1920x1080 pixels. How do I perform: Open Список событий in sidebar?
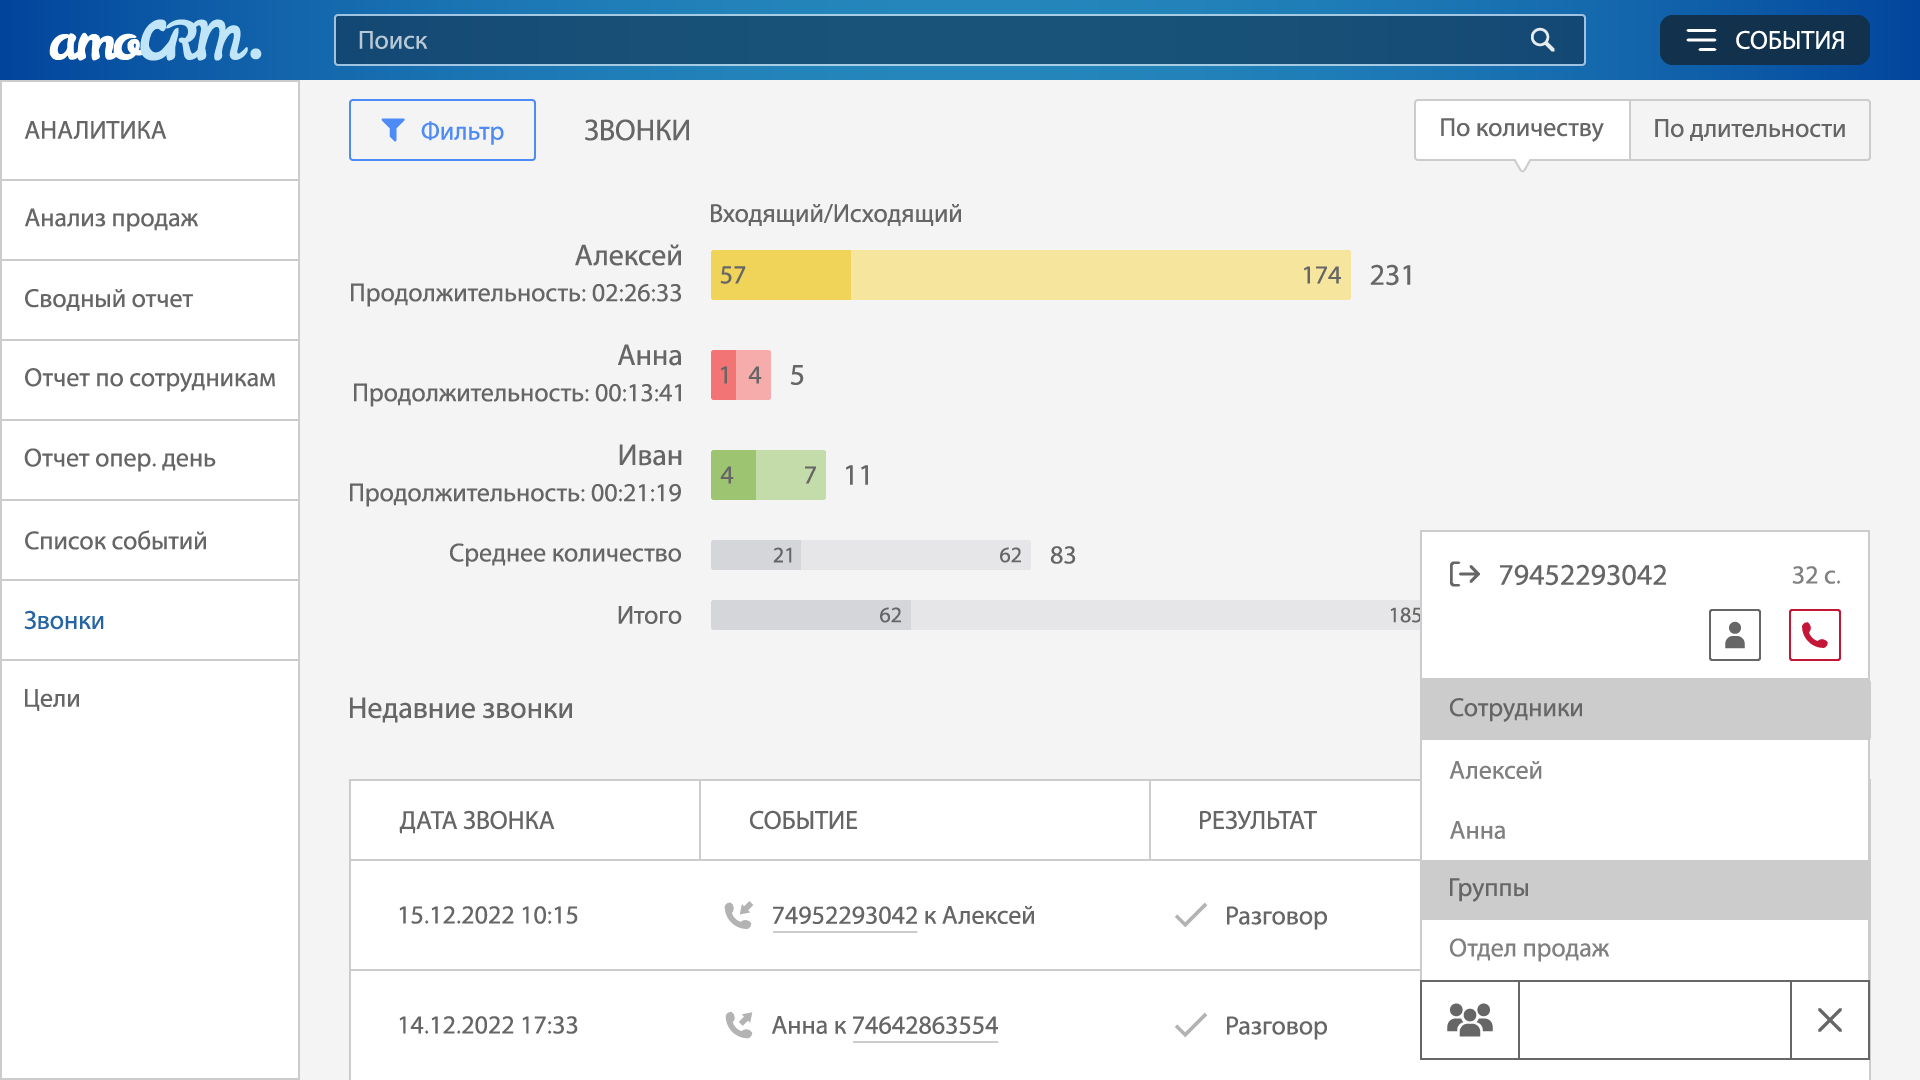click(x=150, y=540)
